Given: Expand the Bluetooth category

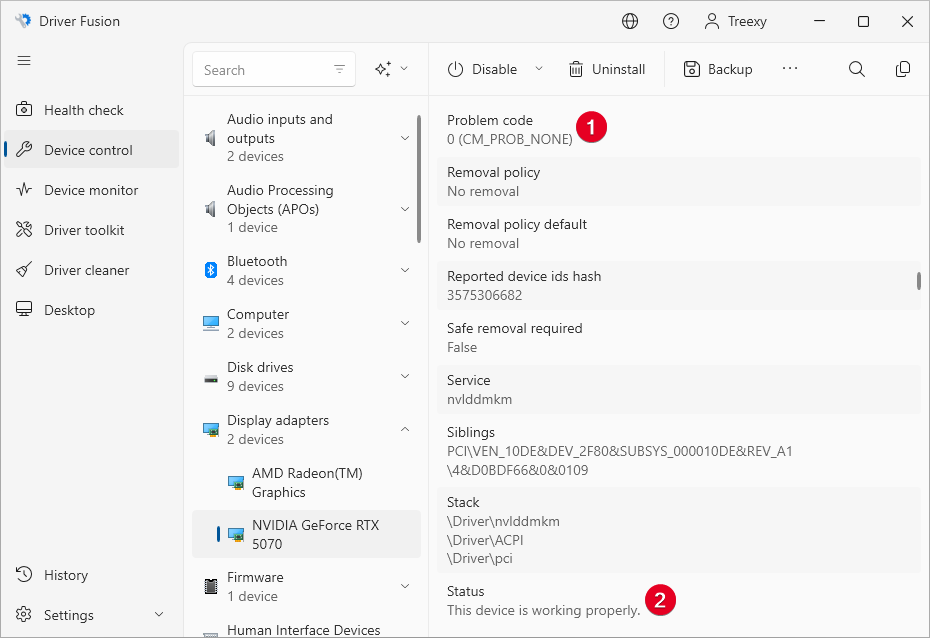Looking at the screenshot, I should tap(405, 270).
